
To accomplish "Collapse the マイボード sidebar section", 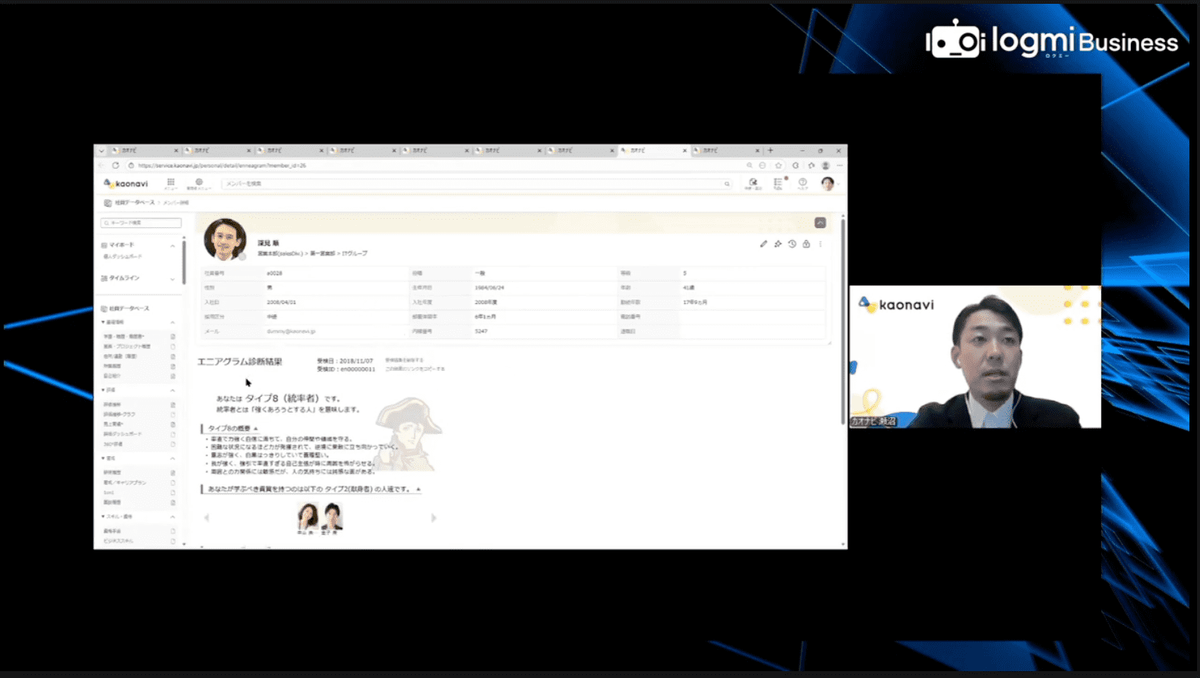I will [172, 245].
